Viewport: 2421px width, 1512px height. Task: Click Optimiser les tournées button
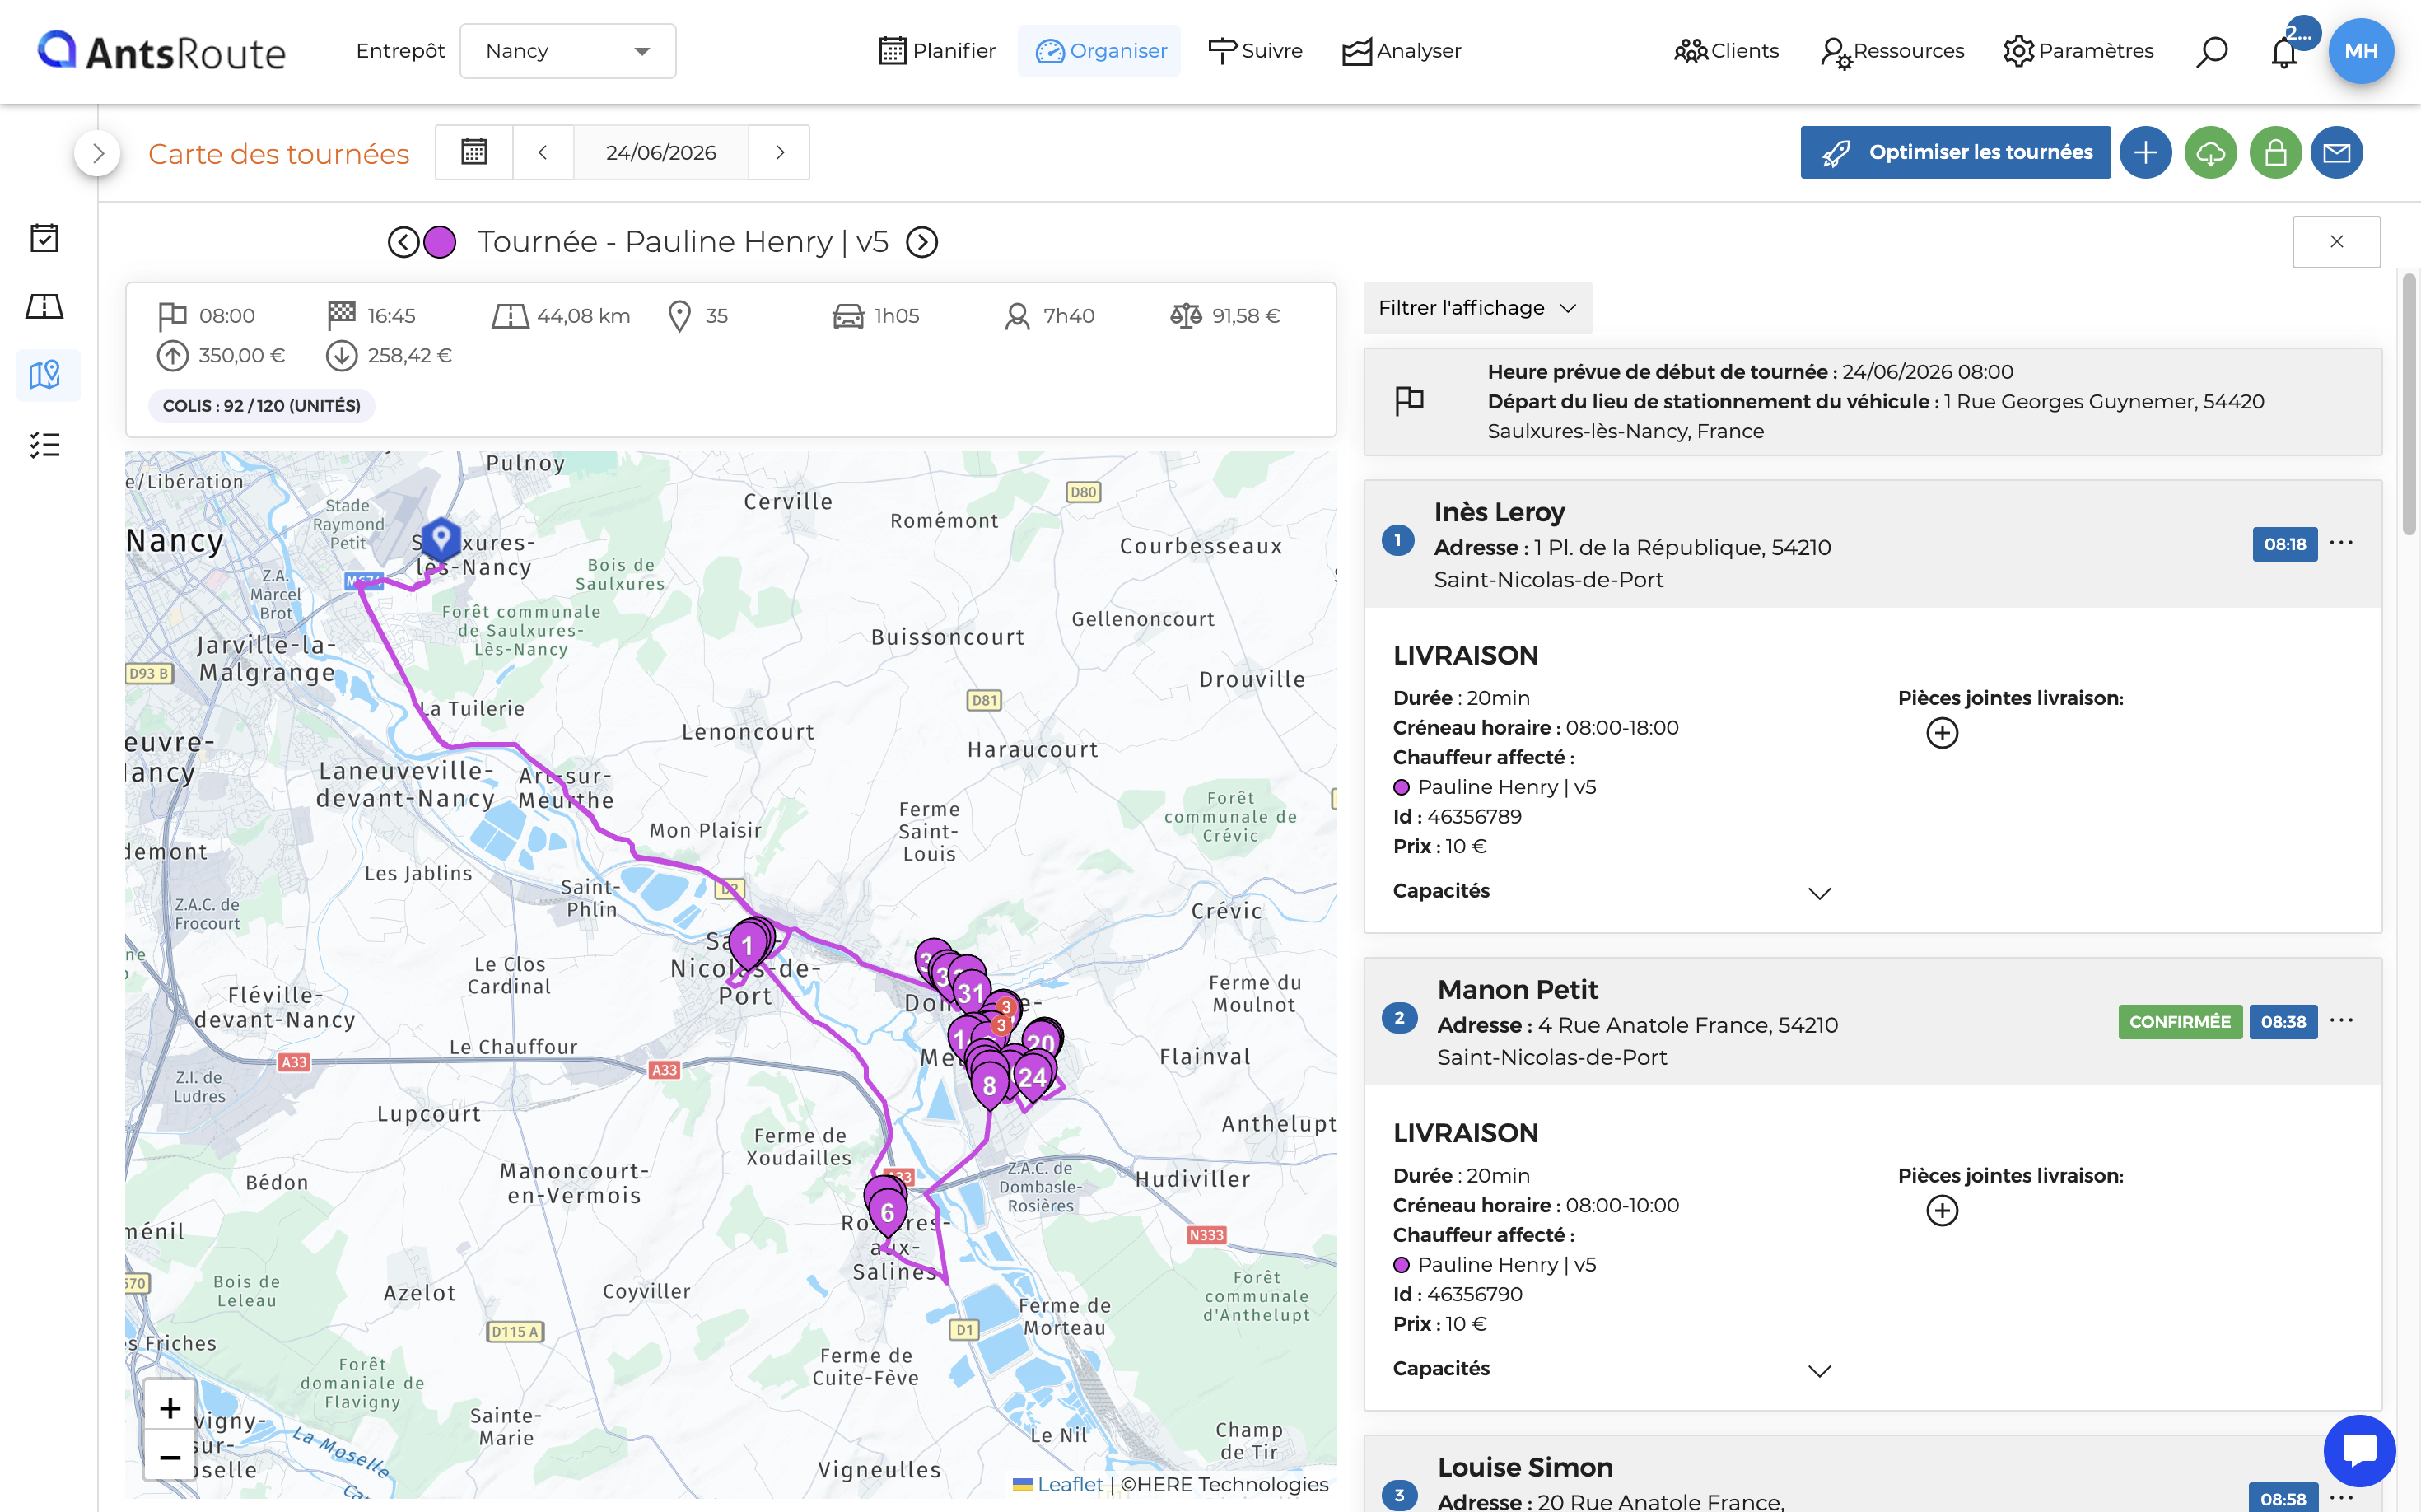pyautogui.click(x=1955, y=152)
